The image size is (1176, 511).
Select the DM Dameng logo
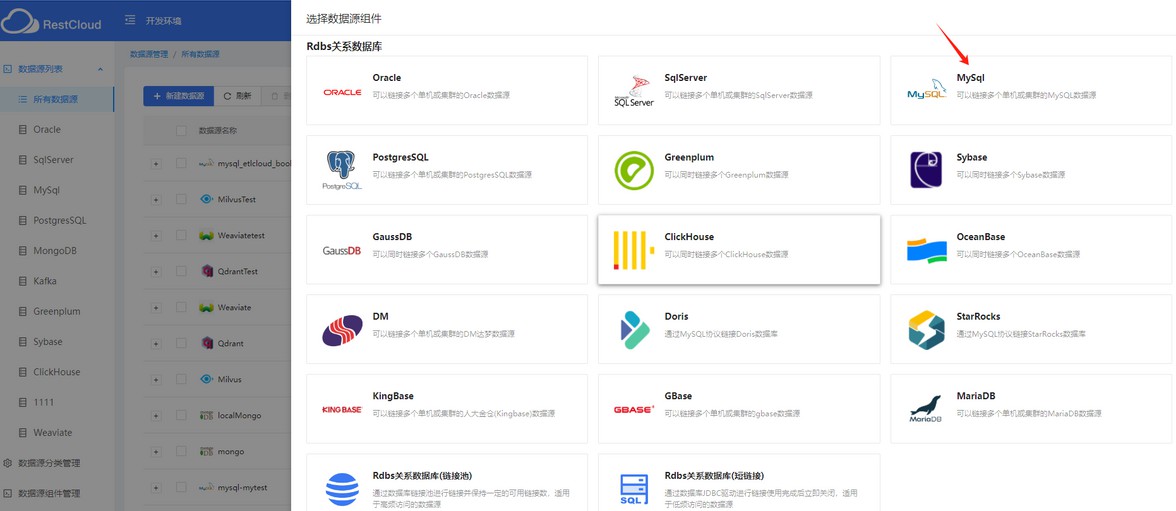[x=342, y=330]
